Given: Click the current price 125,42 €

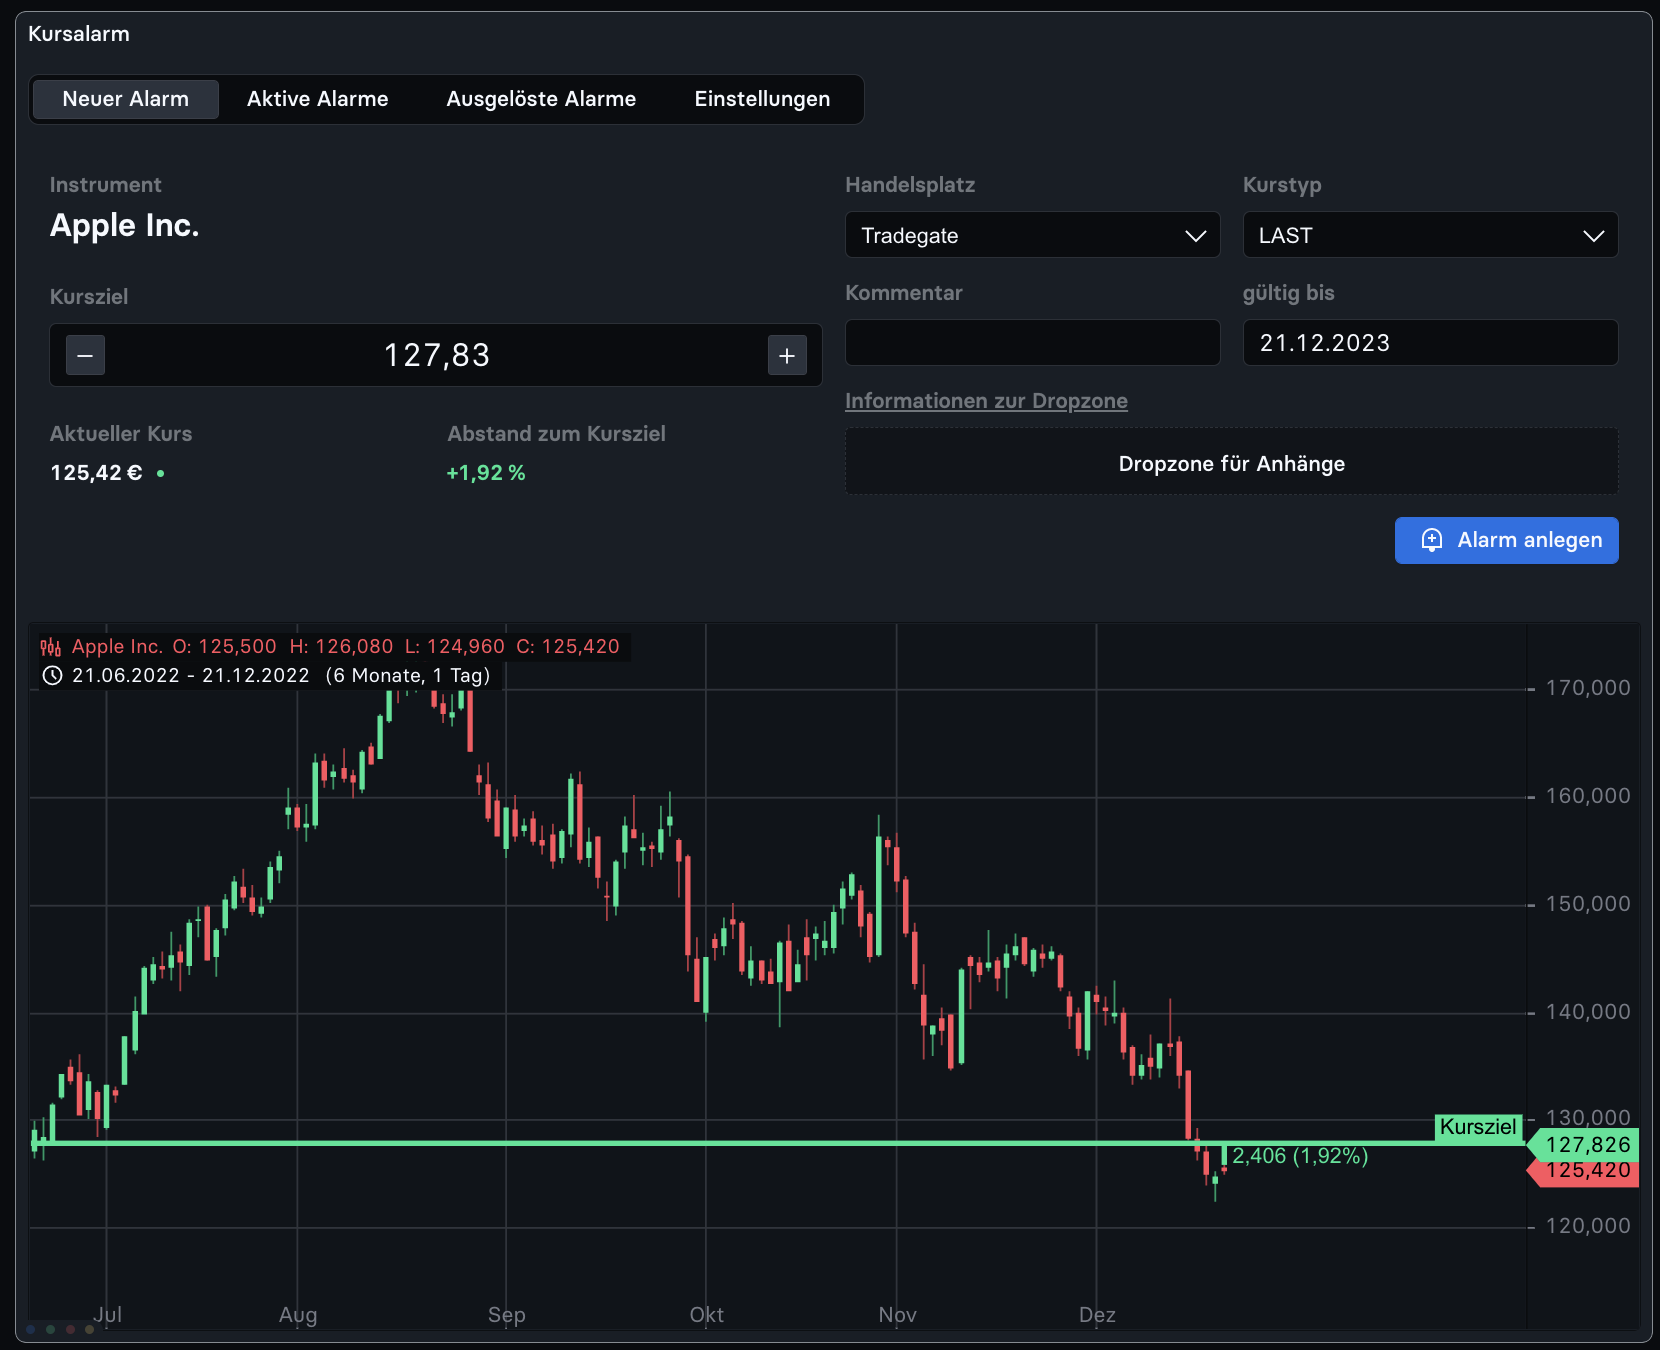Looking at the screenshot, I should click(x=96, y=473).
